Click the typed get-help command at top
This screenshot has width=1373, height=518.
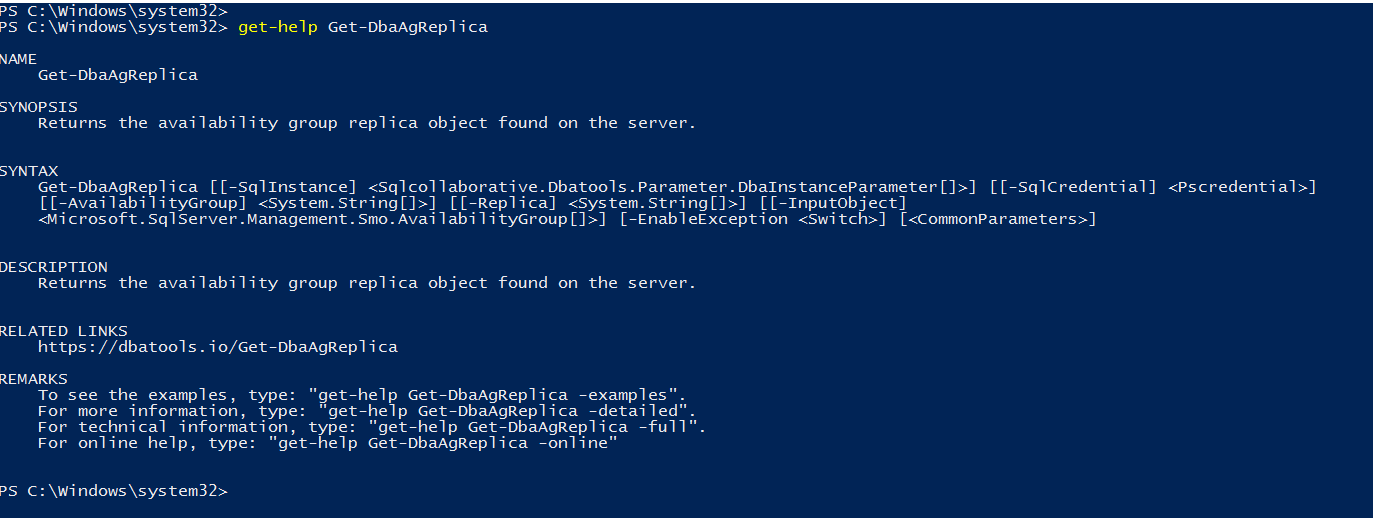[x=362, y=27]
